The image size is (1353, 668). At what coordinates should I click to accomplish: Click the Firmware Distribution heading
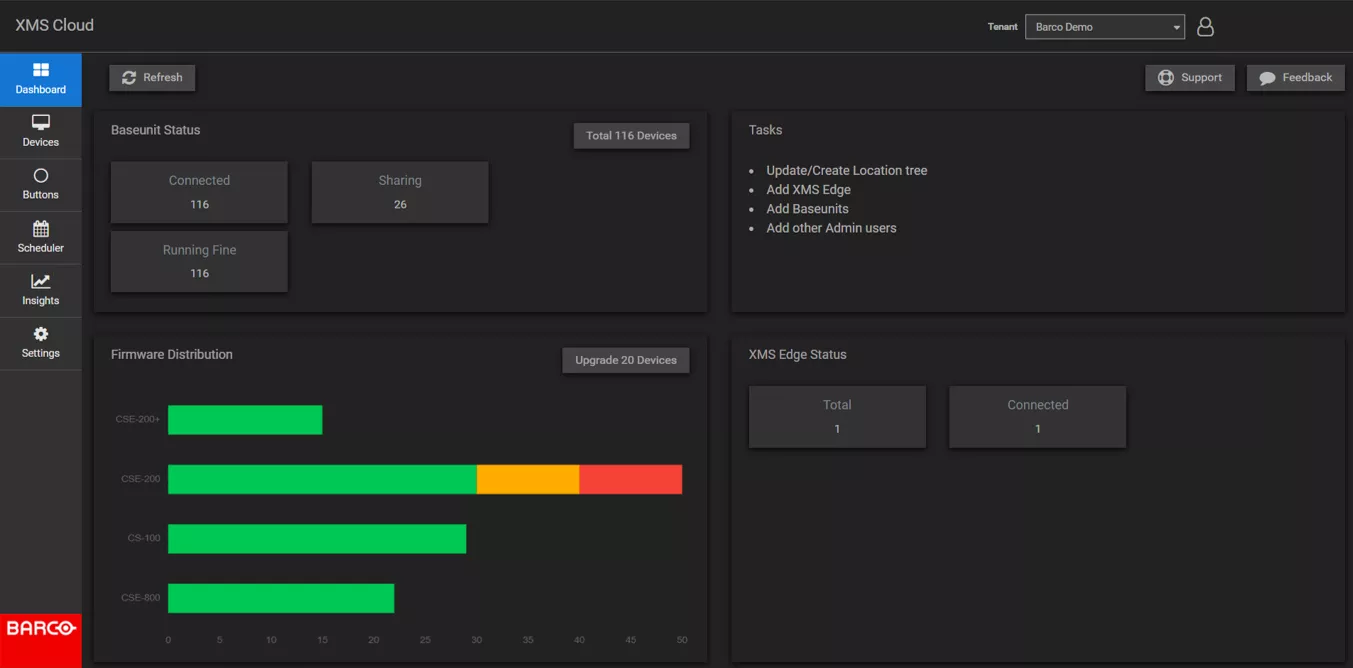172,354
